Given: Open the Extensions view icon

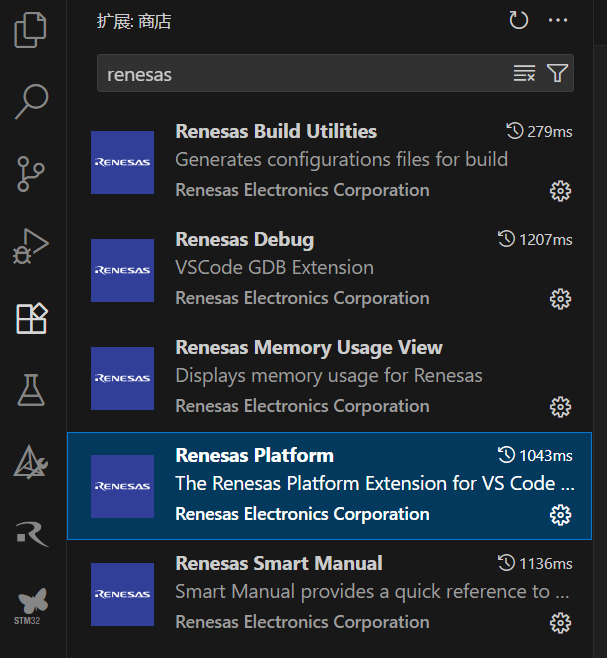Looking at the screenshot, I should (31, 318).
